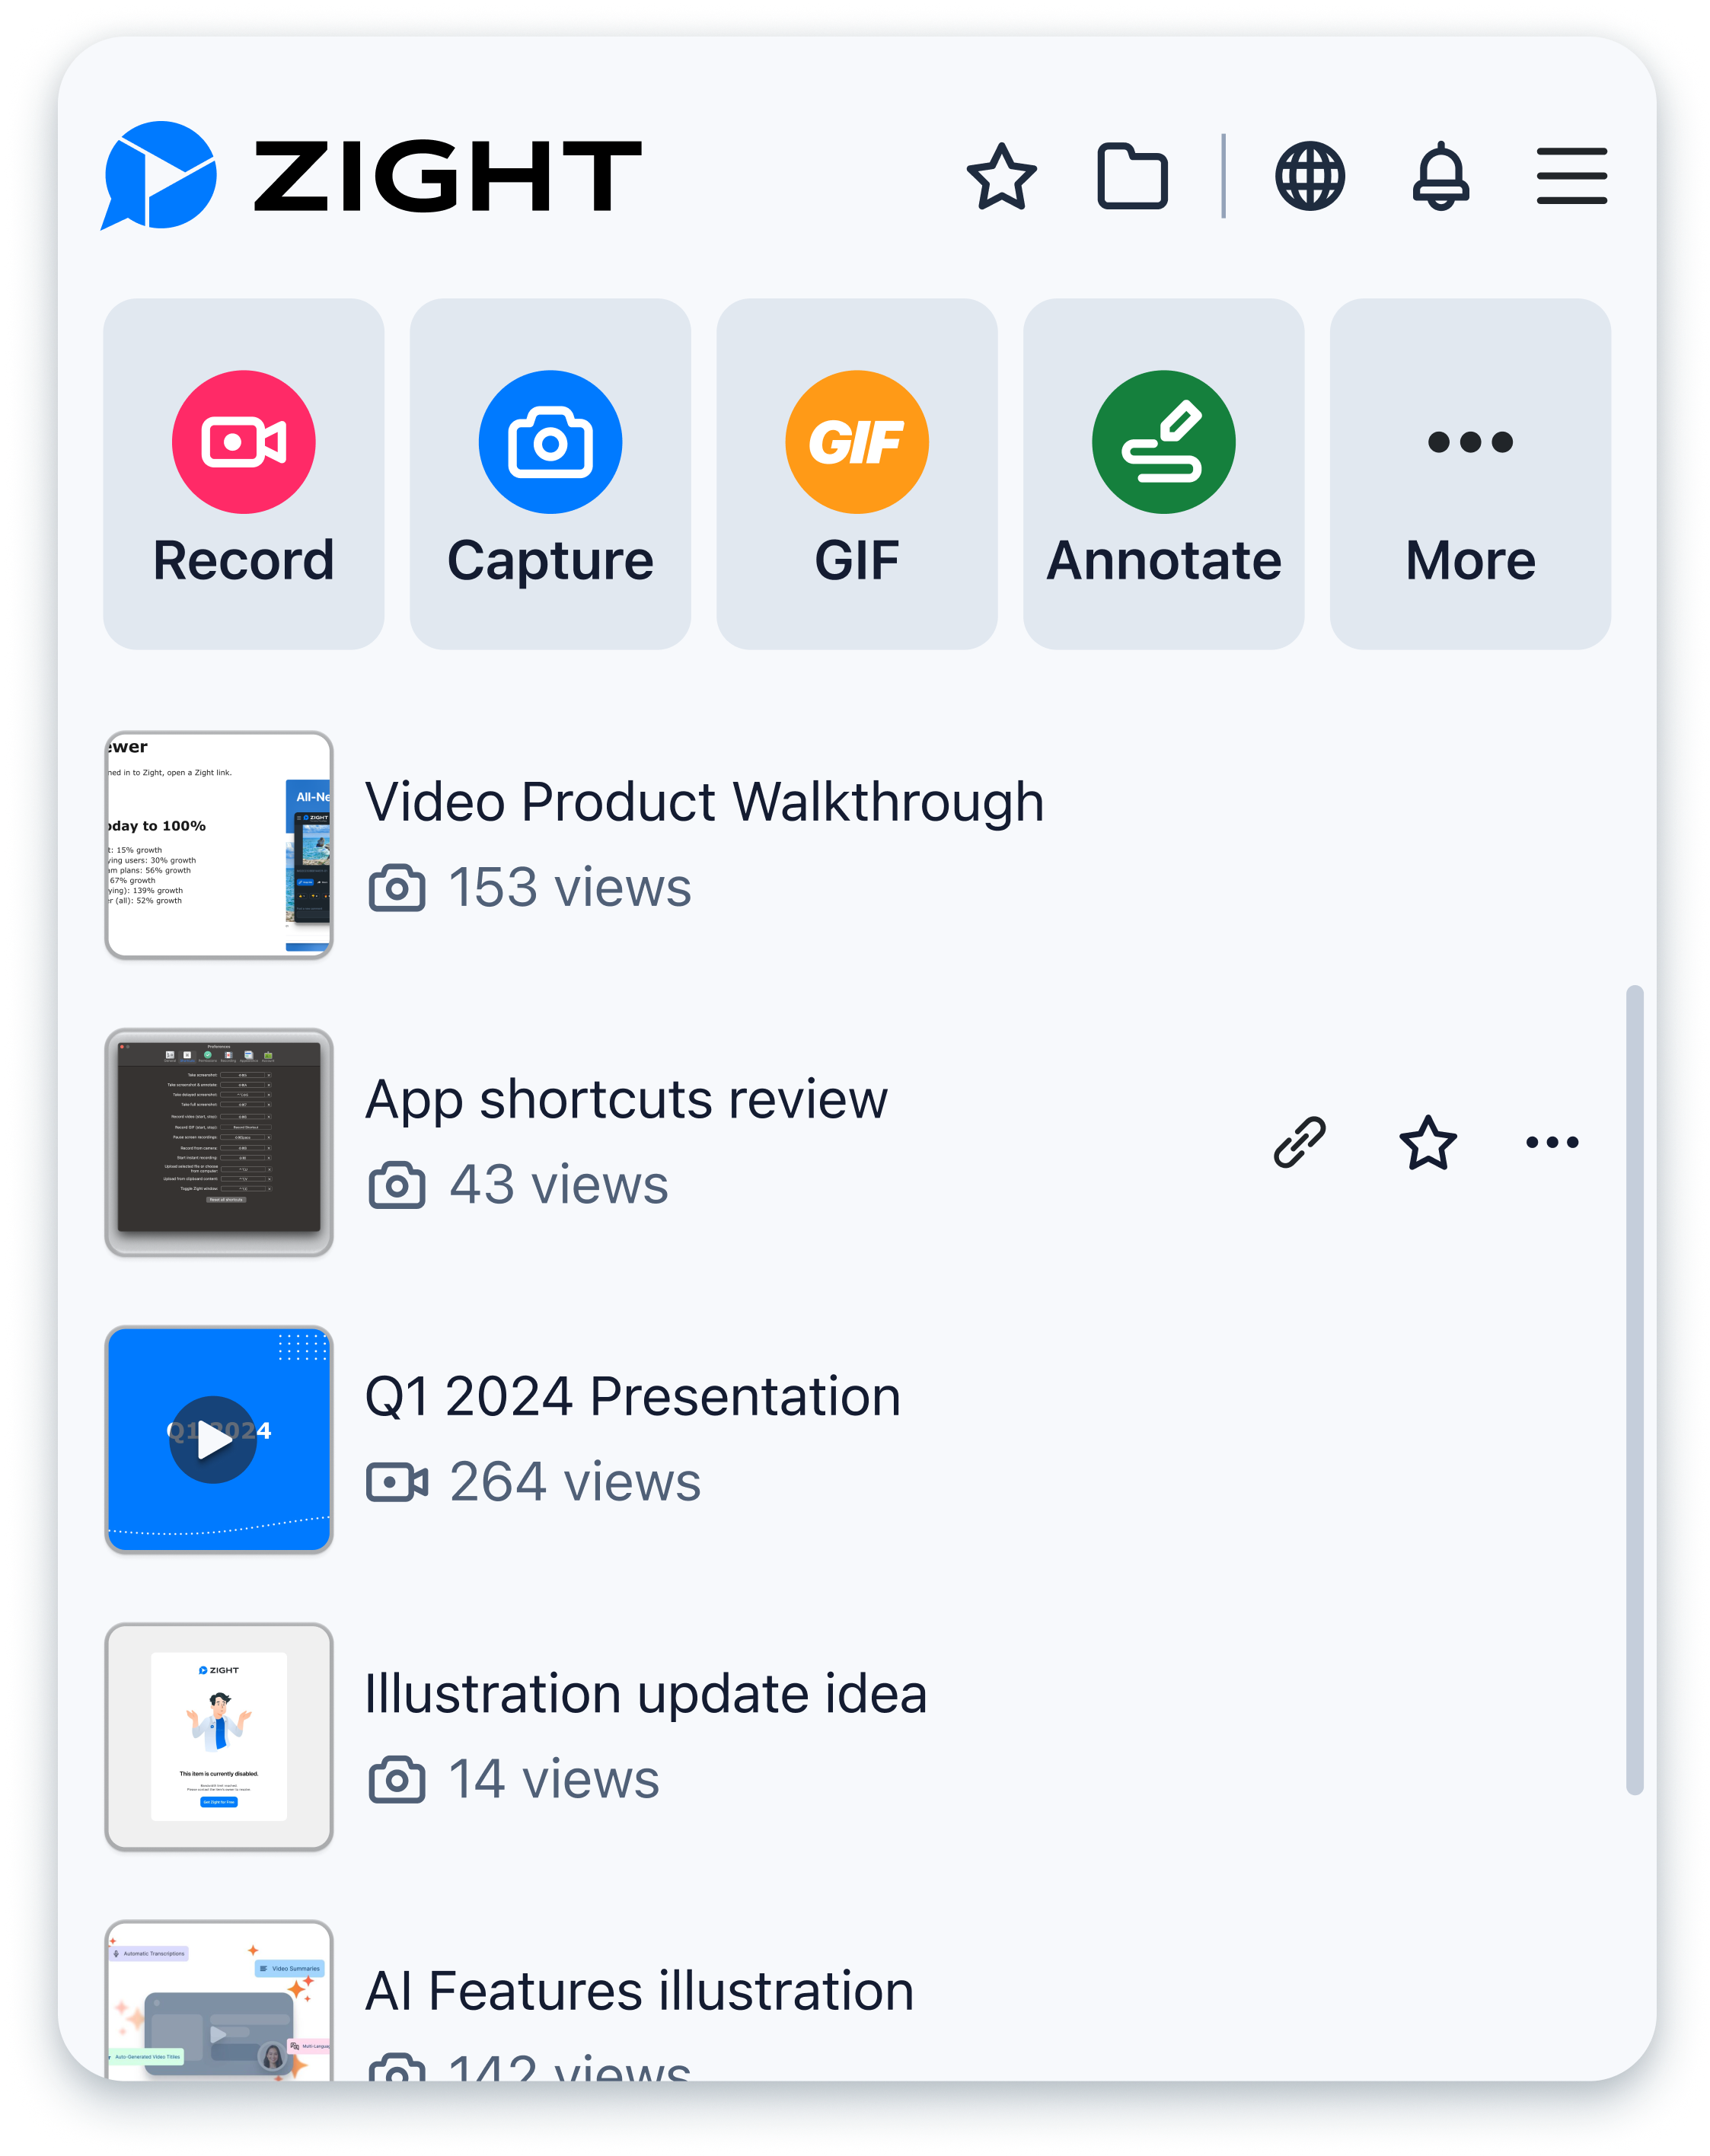Open the App shortcuts review thumbnail
Image resolution: width=1710 pixels, height=2156 pixels.
click(219, 1142)
